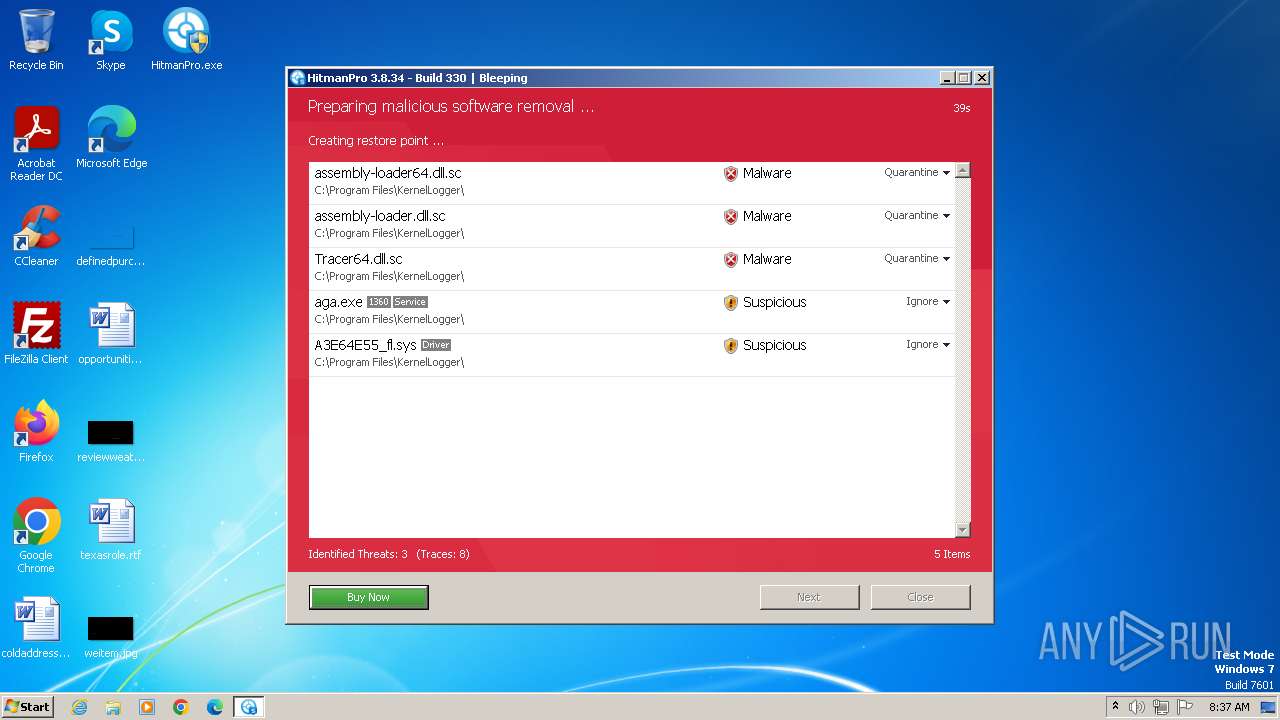The image size is (1280, 720).
Task: Select the HitmanPro.exe desktop icon
Action: pos(186,40)
